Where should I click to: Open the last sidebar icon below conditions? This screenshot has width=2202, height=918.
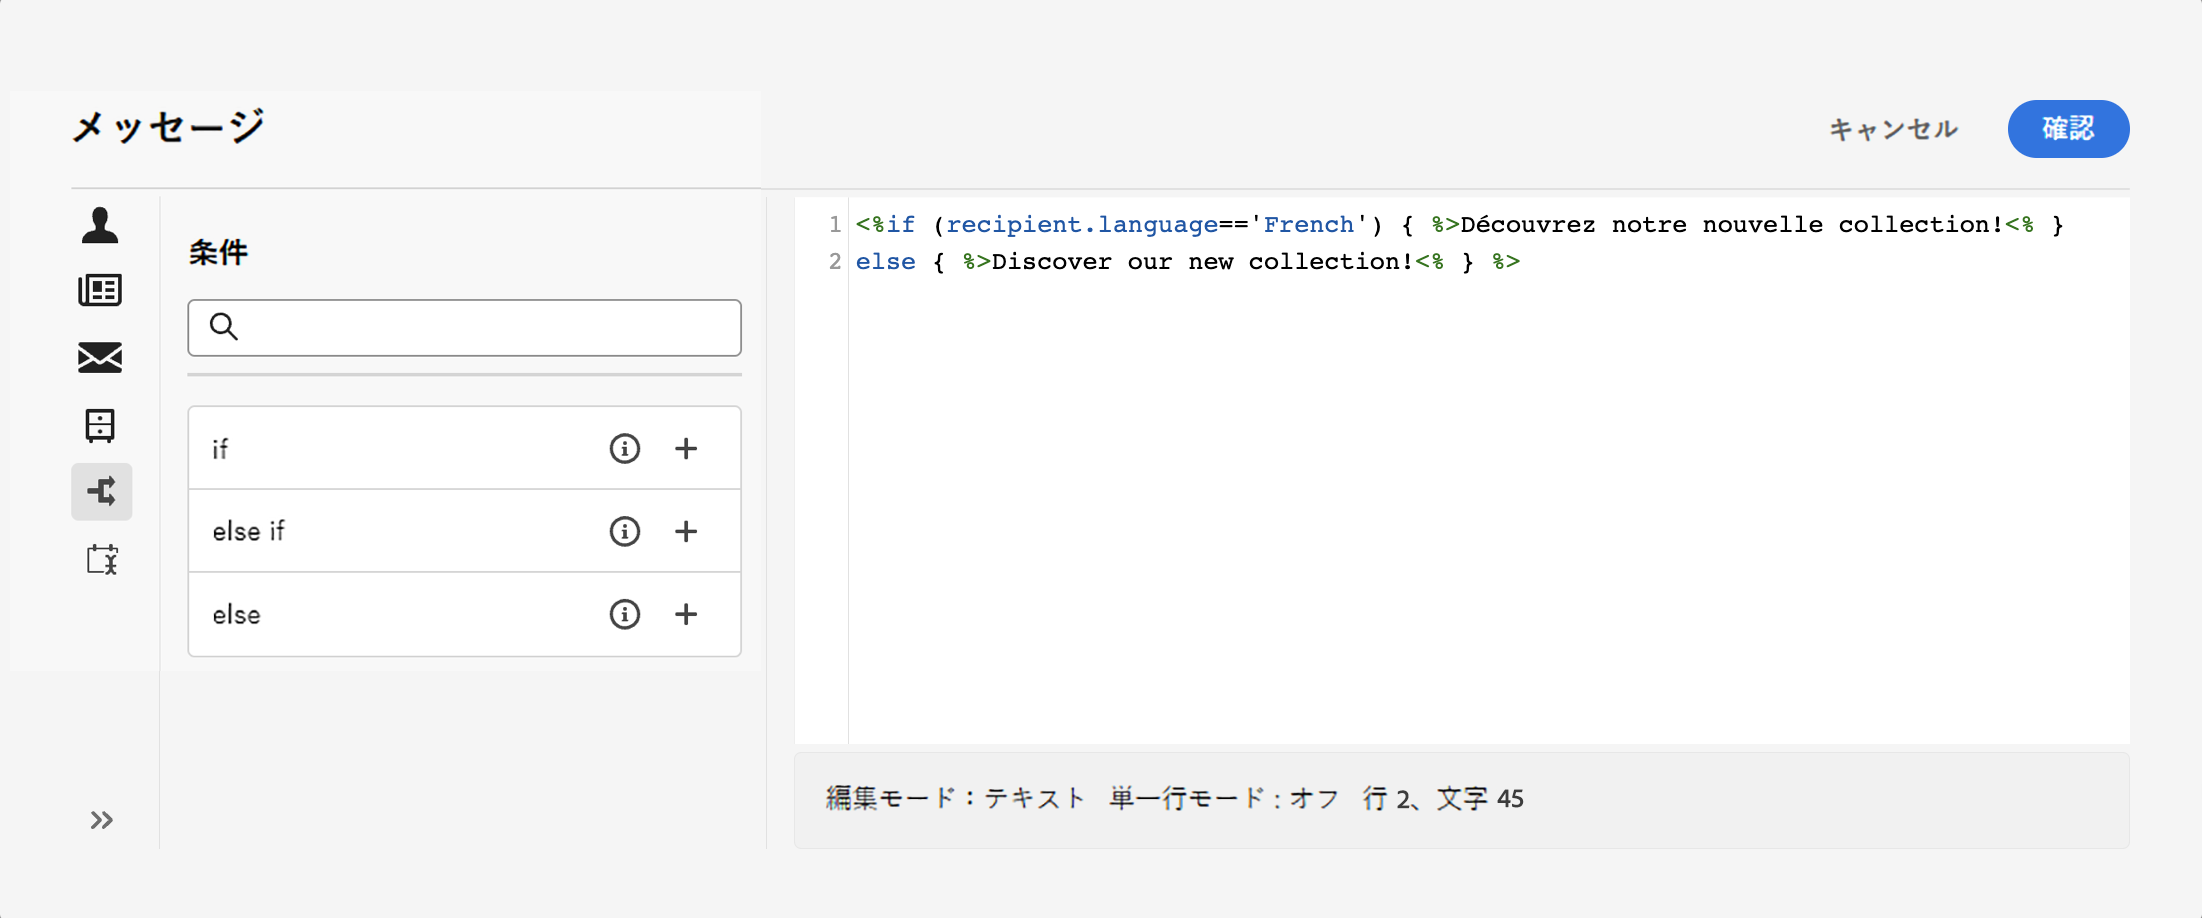tap(101, 559)
